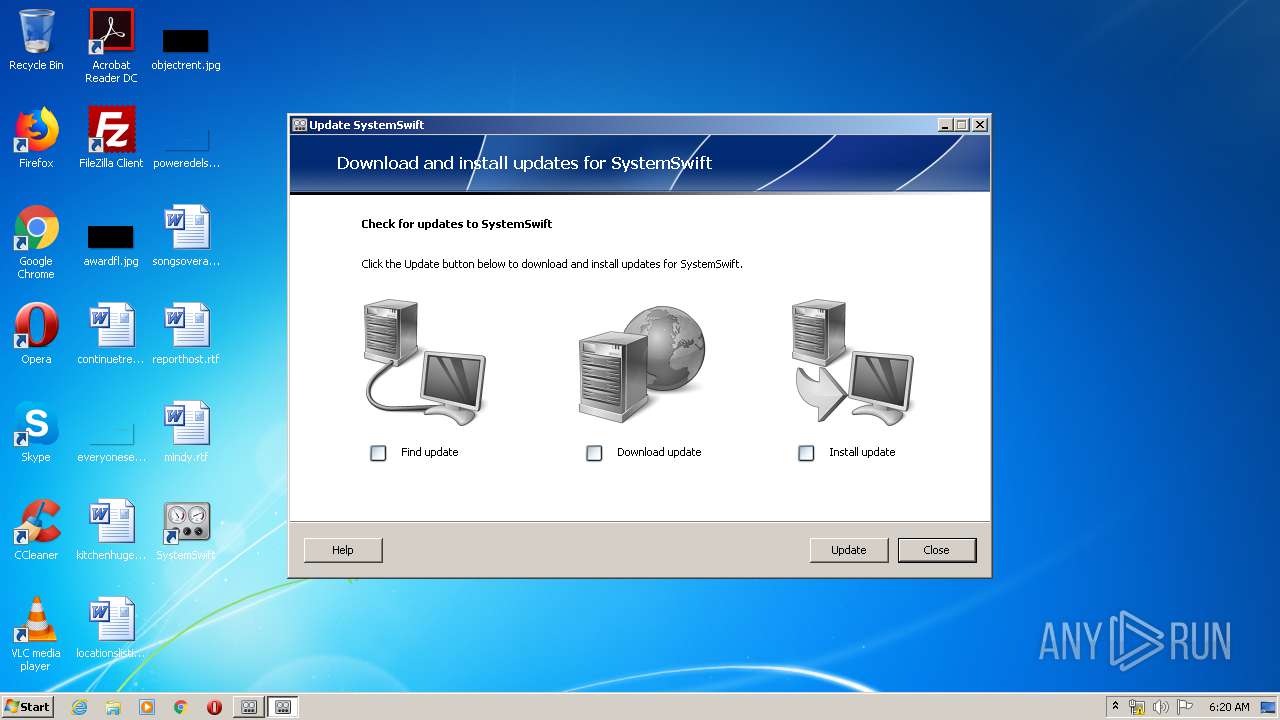Select the Opera desktop shortcut
This screenshot has height=720, width=1280.
(36, 334)
